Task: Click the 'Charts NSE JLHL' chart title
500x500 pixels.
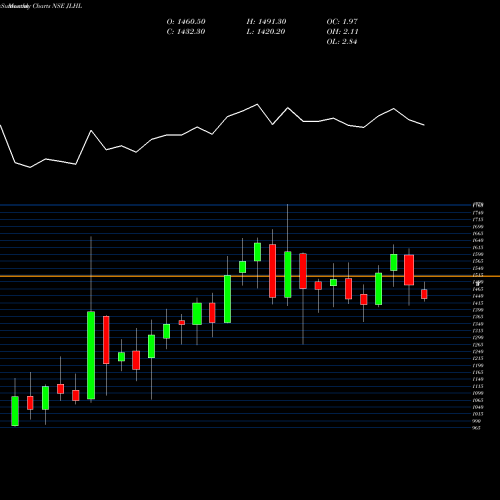Action: pos(57,6)
